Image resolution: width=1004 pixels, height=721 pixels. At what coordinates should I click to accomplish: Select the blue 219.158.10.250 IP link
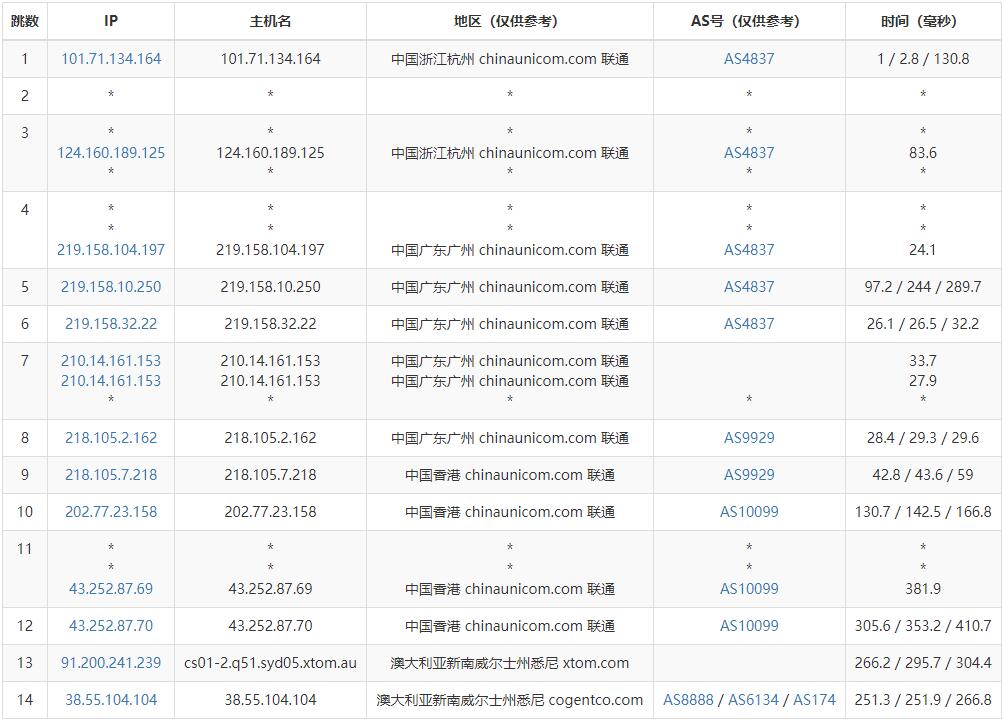pos(111,287)
